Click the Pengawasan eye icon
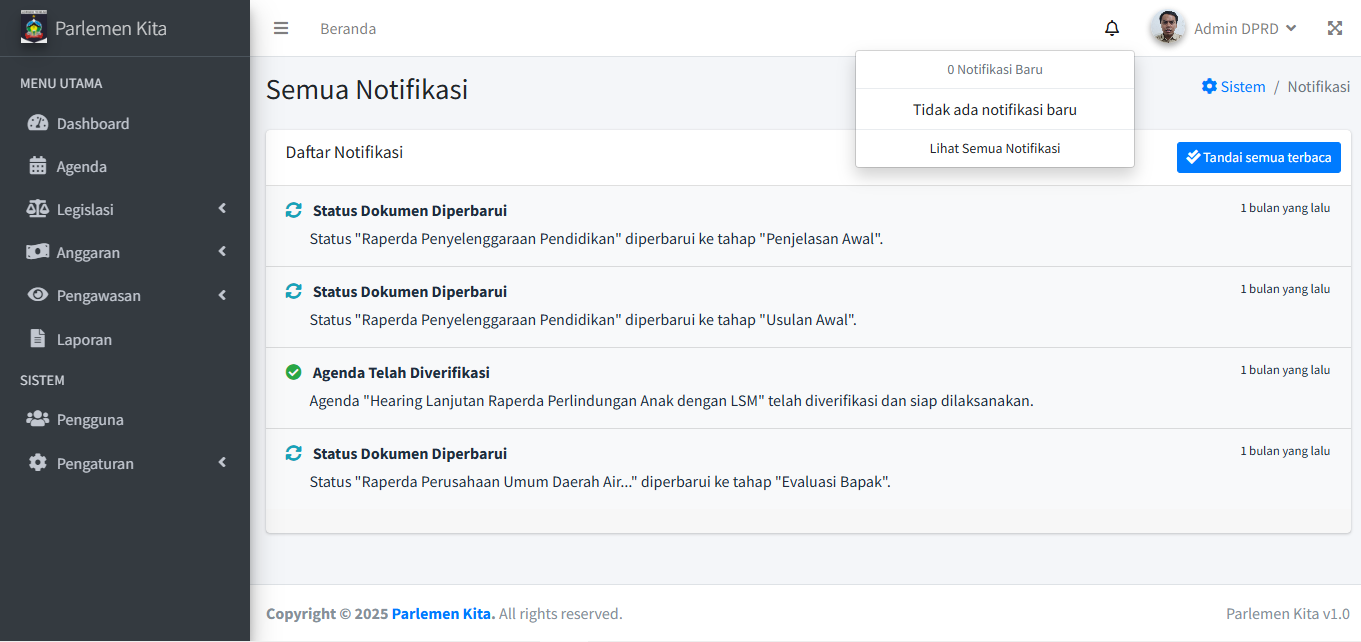Image resolution: width=1361 pixels, height=642 pixels. (x=38, y=295)
